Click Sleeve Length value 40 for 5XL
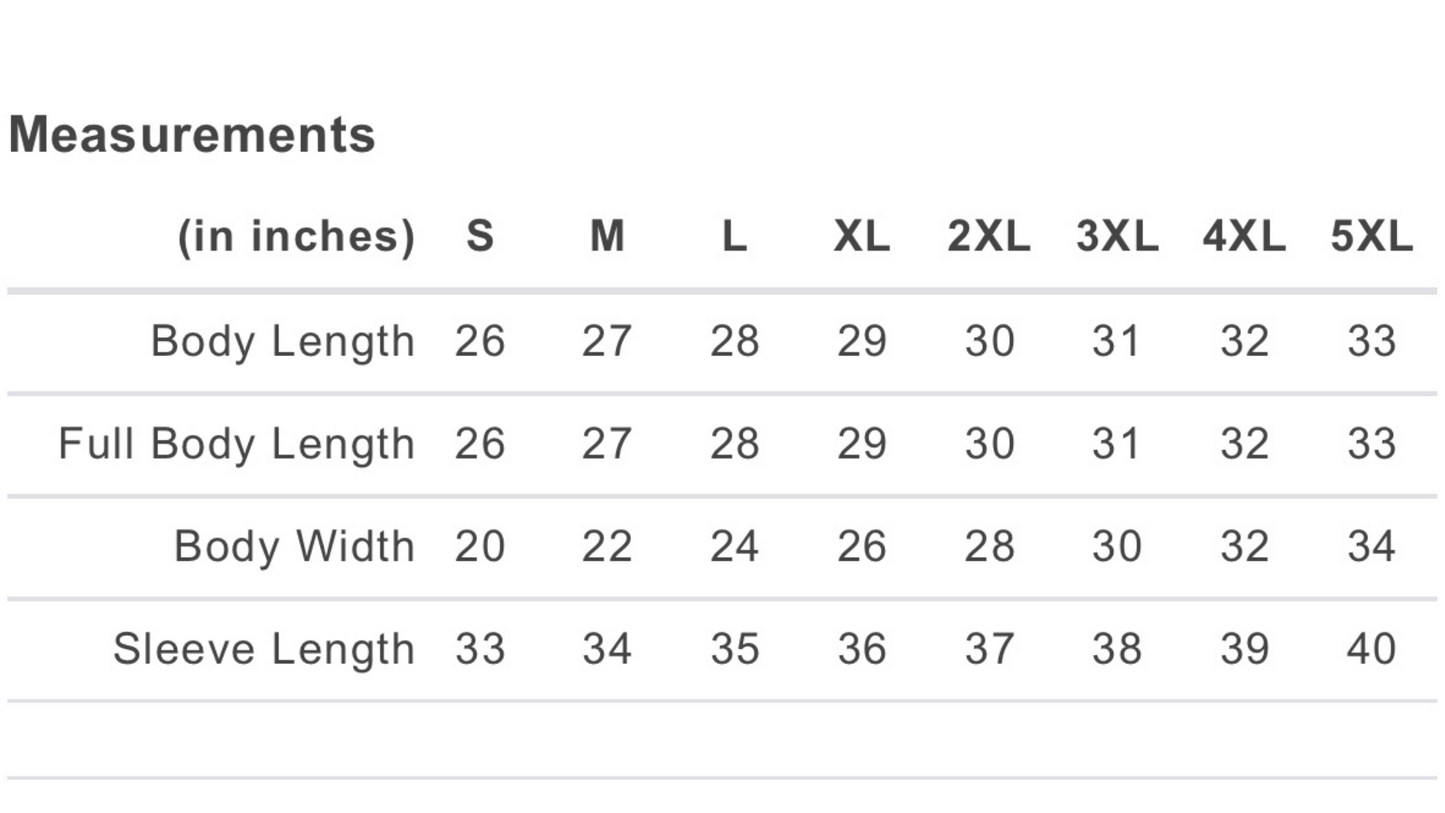This screenshot has width=1445, height=813. click(x=1372, y=649)
